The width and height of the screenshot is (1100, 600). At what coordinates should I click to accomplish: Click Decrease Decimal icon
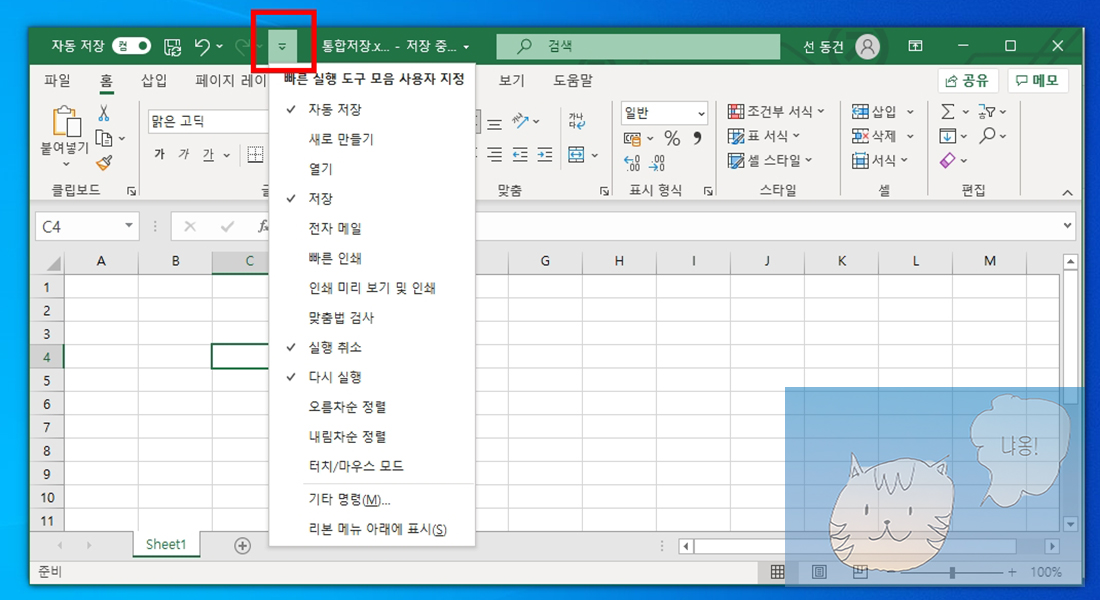657,164
